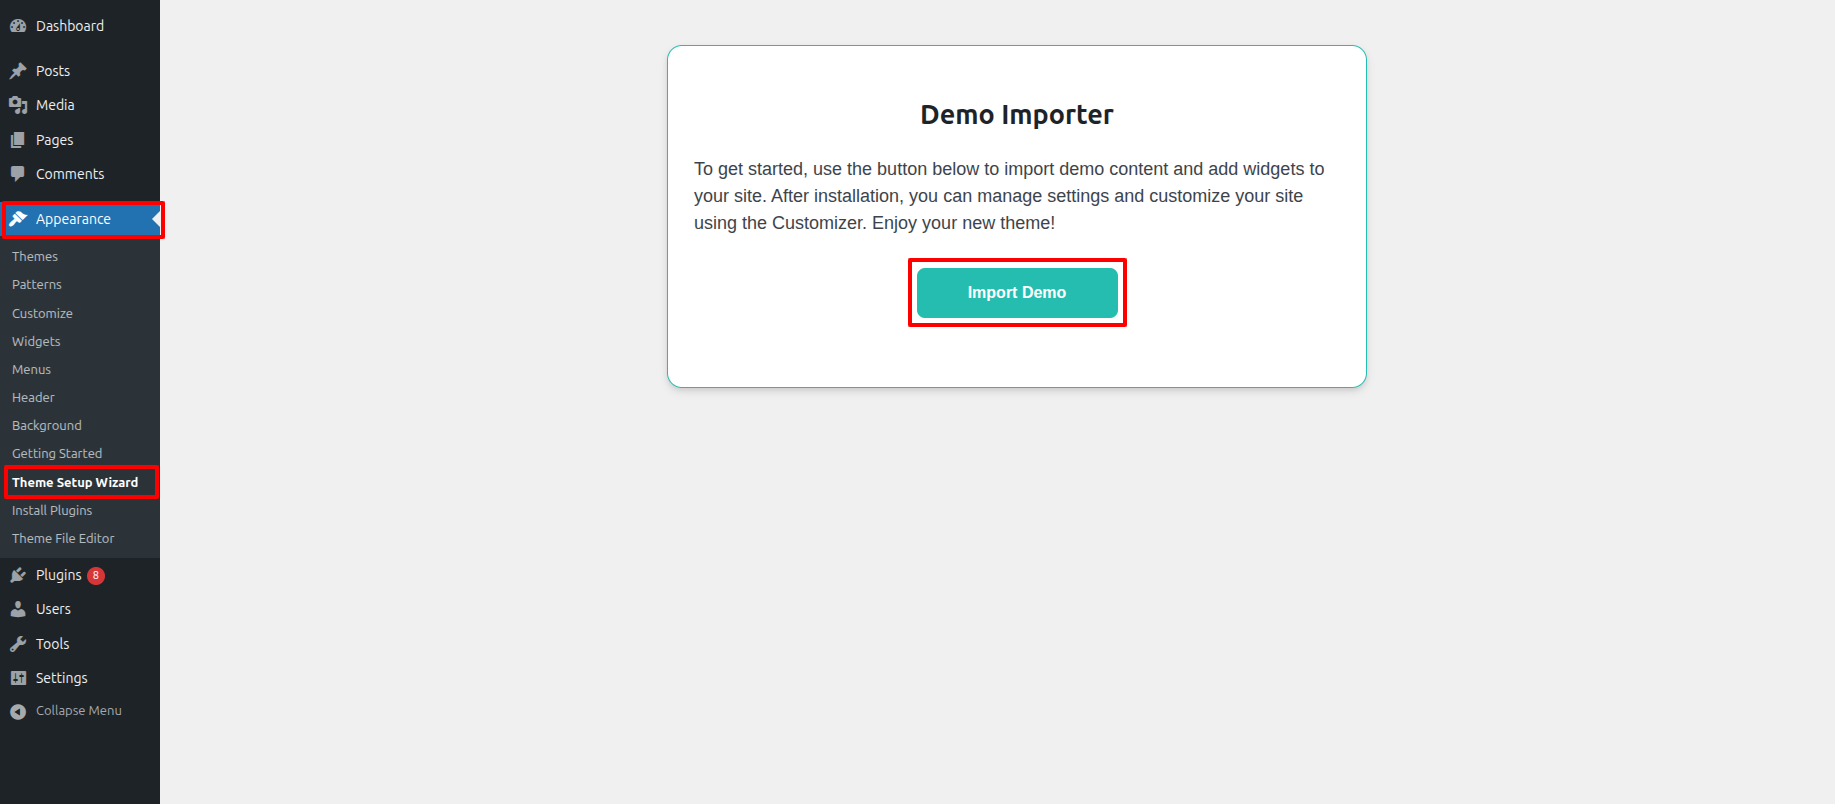This screenshot has height=804, width=1835.
Task: Open the Theme File Editor
Action: pos(63,539)
